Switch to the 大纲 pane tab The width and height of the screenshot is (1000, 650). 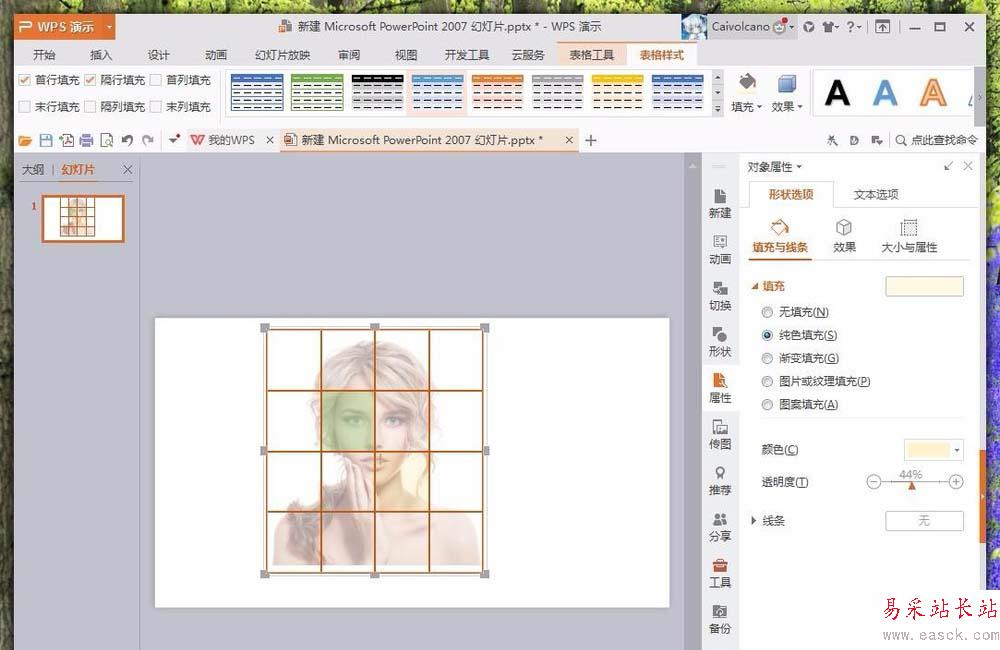pyautogui.click(x=33, y=170)
